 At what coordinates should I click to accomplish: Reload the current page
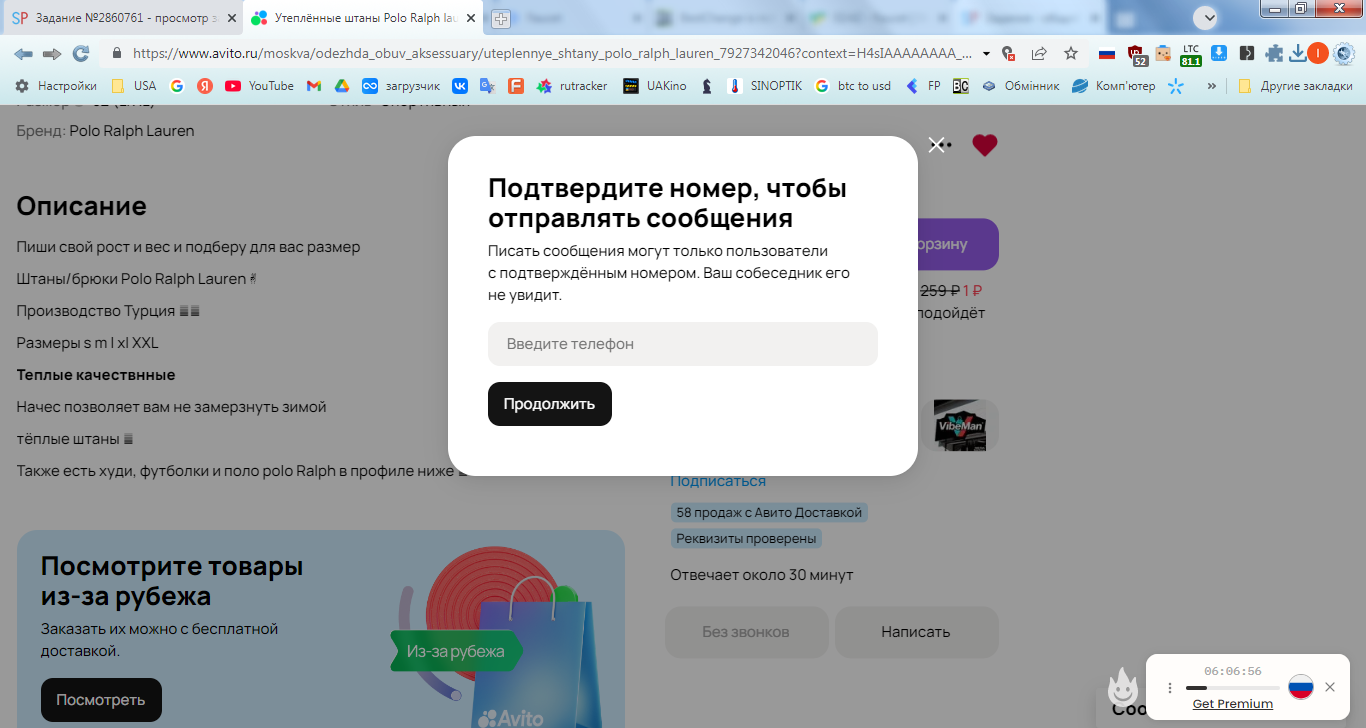81,53
